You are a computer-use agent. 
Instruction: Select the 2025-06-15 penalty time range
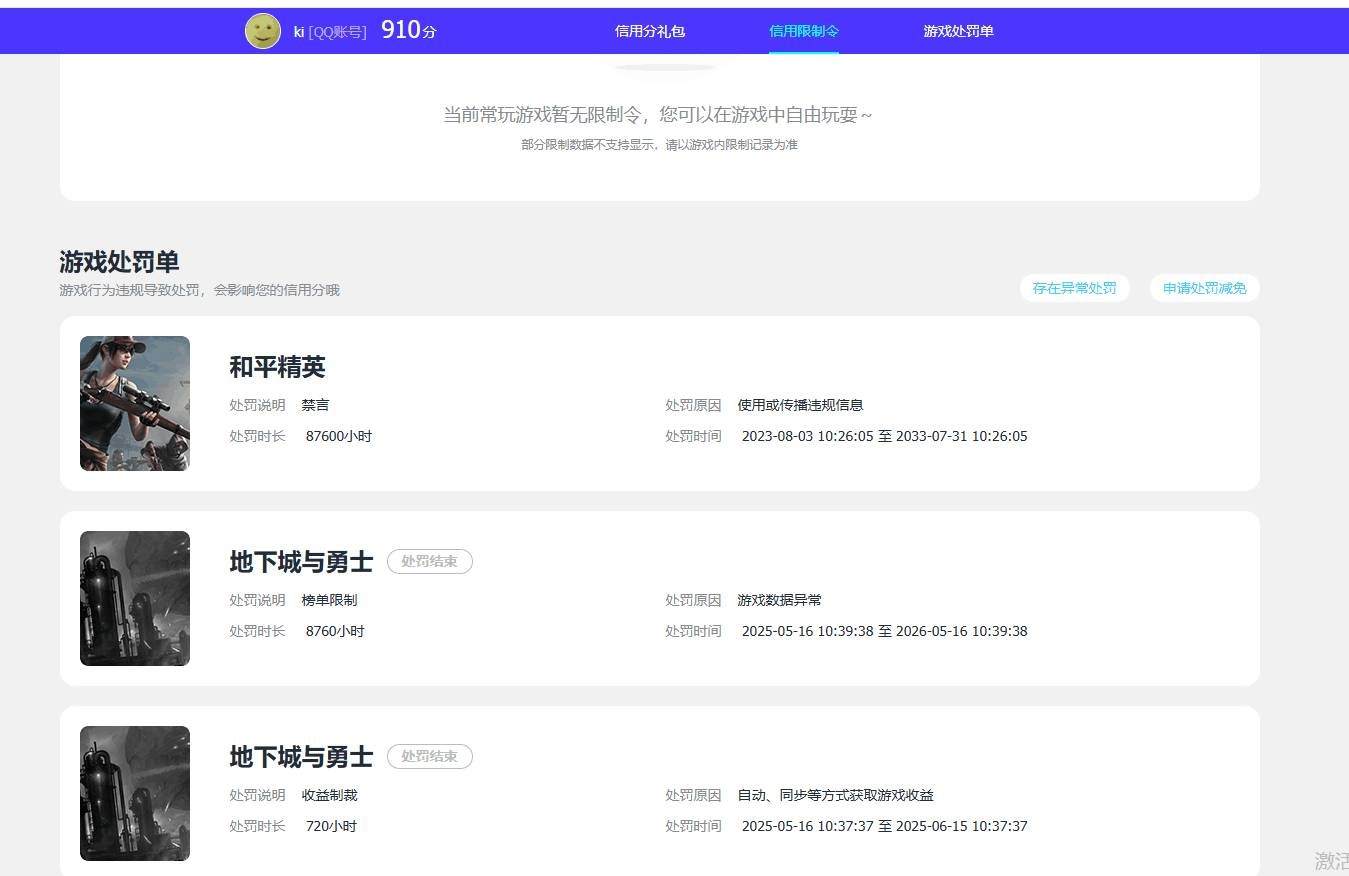[884, 826]
